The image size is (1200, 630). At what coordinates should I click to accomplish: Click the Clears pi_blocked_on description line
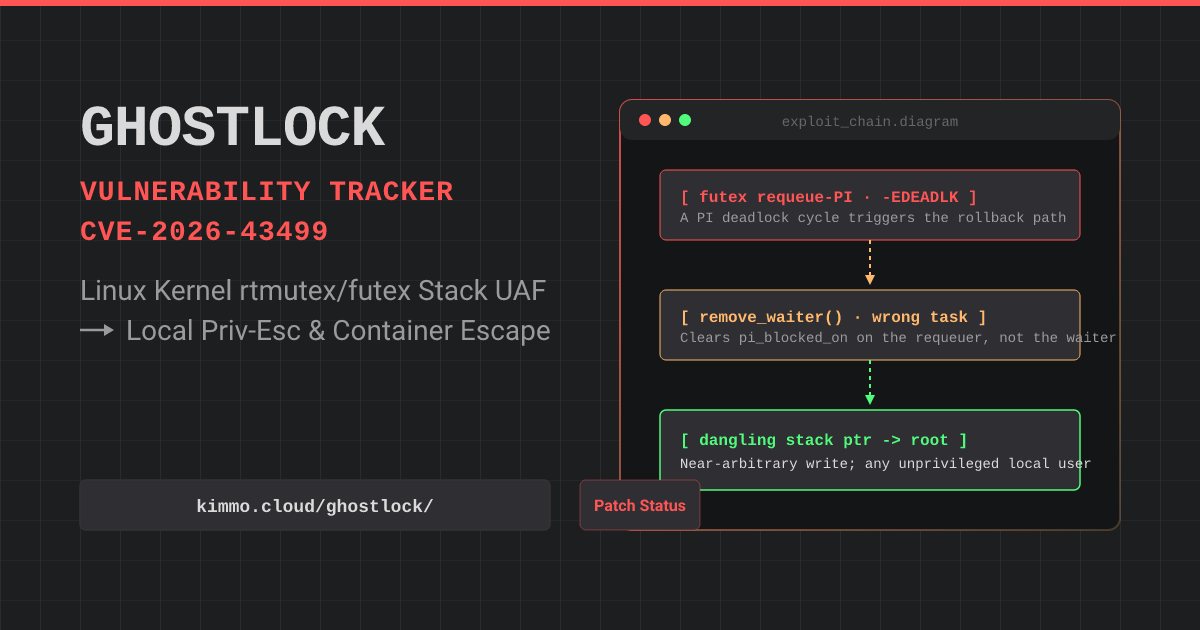pyautogui.click(x=898, y=338)
